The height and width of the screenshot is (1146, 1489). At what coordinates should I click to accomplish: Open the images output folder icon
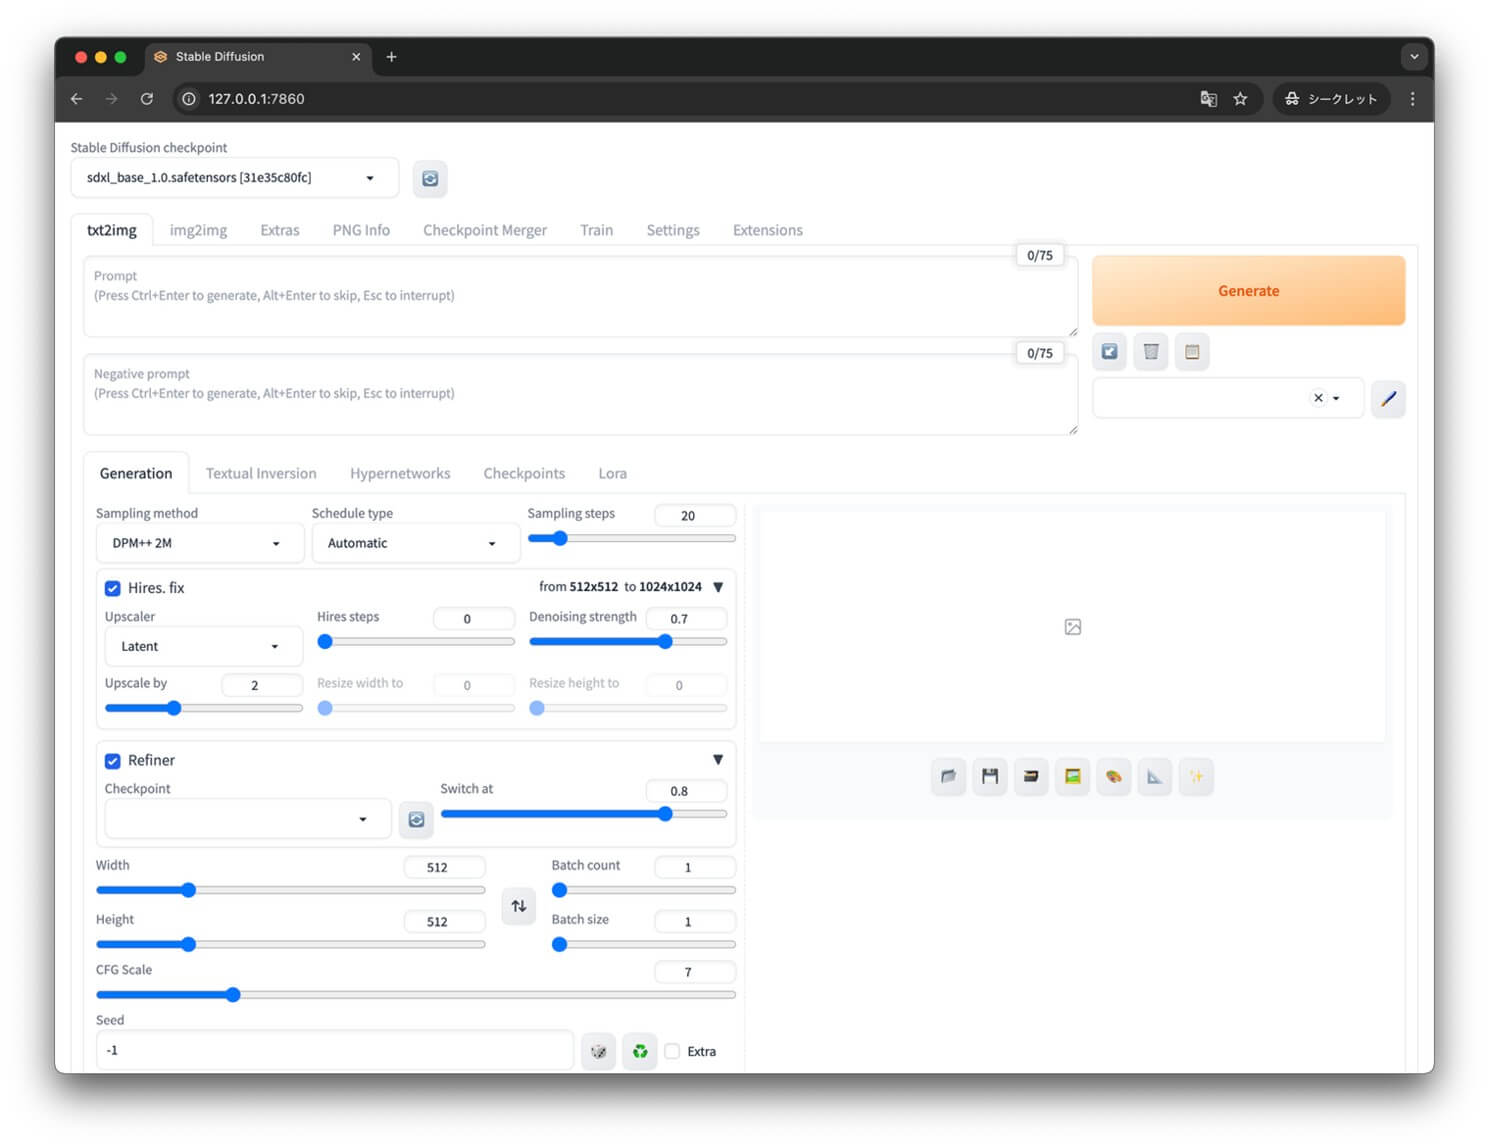(x=948, y=776)
